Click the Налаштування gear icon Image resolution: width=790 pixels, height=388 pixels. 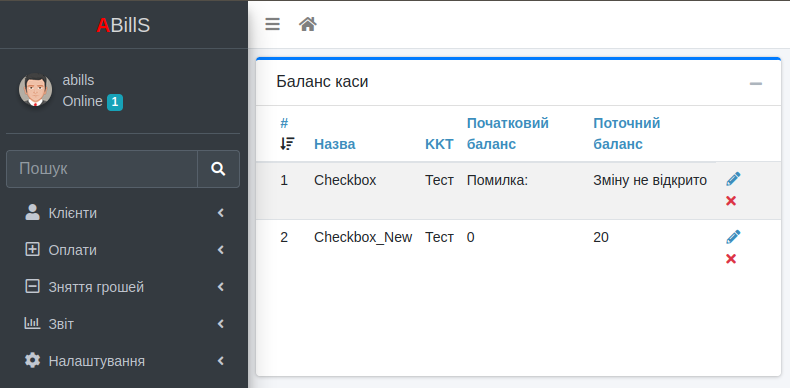click(32, 360)
